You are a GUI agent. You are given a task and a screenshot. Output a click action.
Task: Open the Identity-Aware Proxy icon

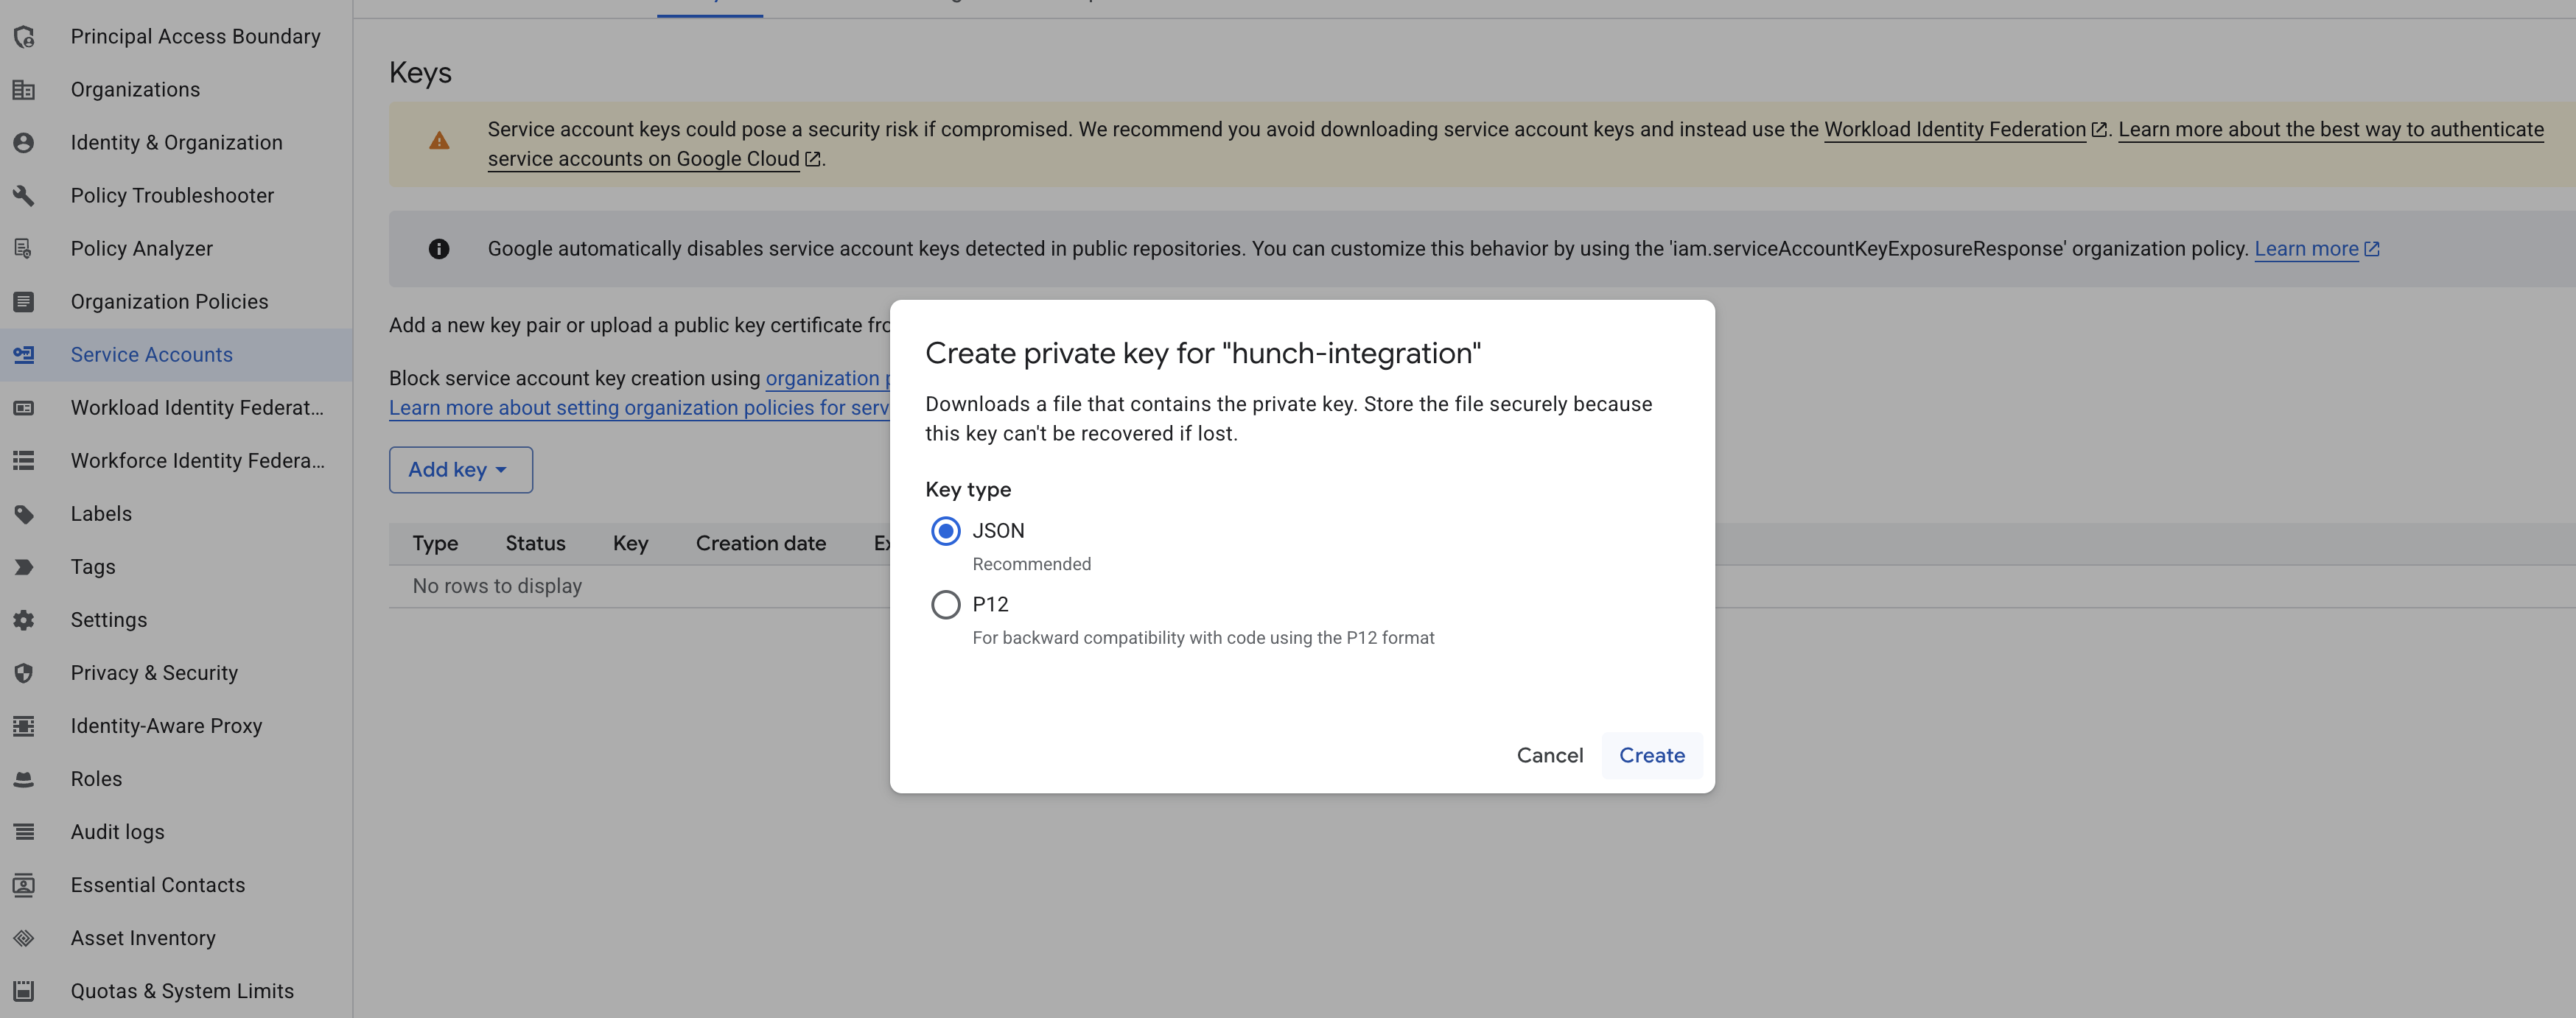pos(23,725)
